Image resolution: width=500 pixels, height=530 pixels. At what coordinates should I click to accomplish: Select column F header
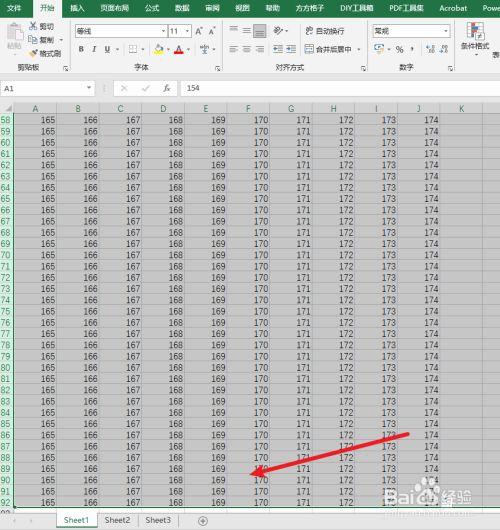248,109
